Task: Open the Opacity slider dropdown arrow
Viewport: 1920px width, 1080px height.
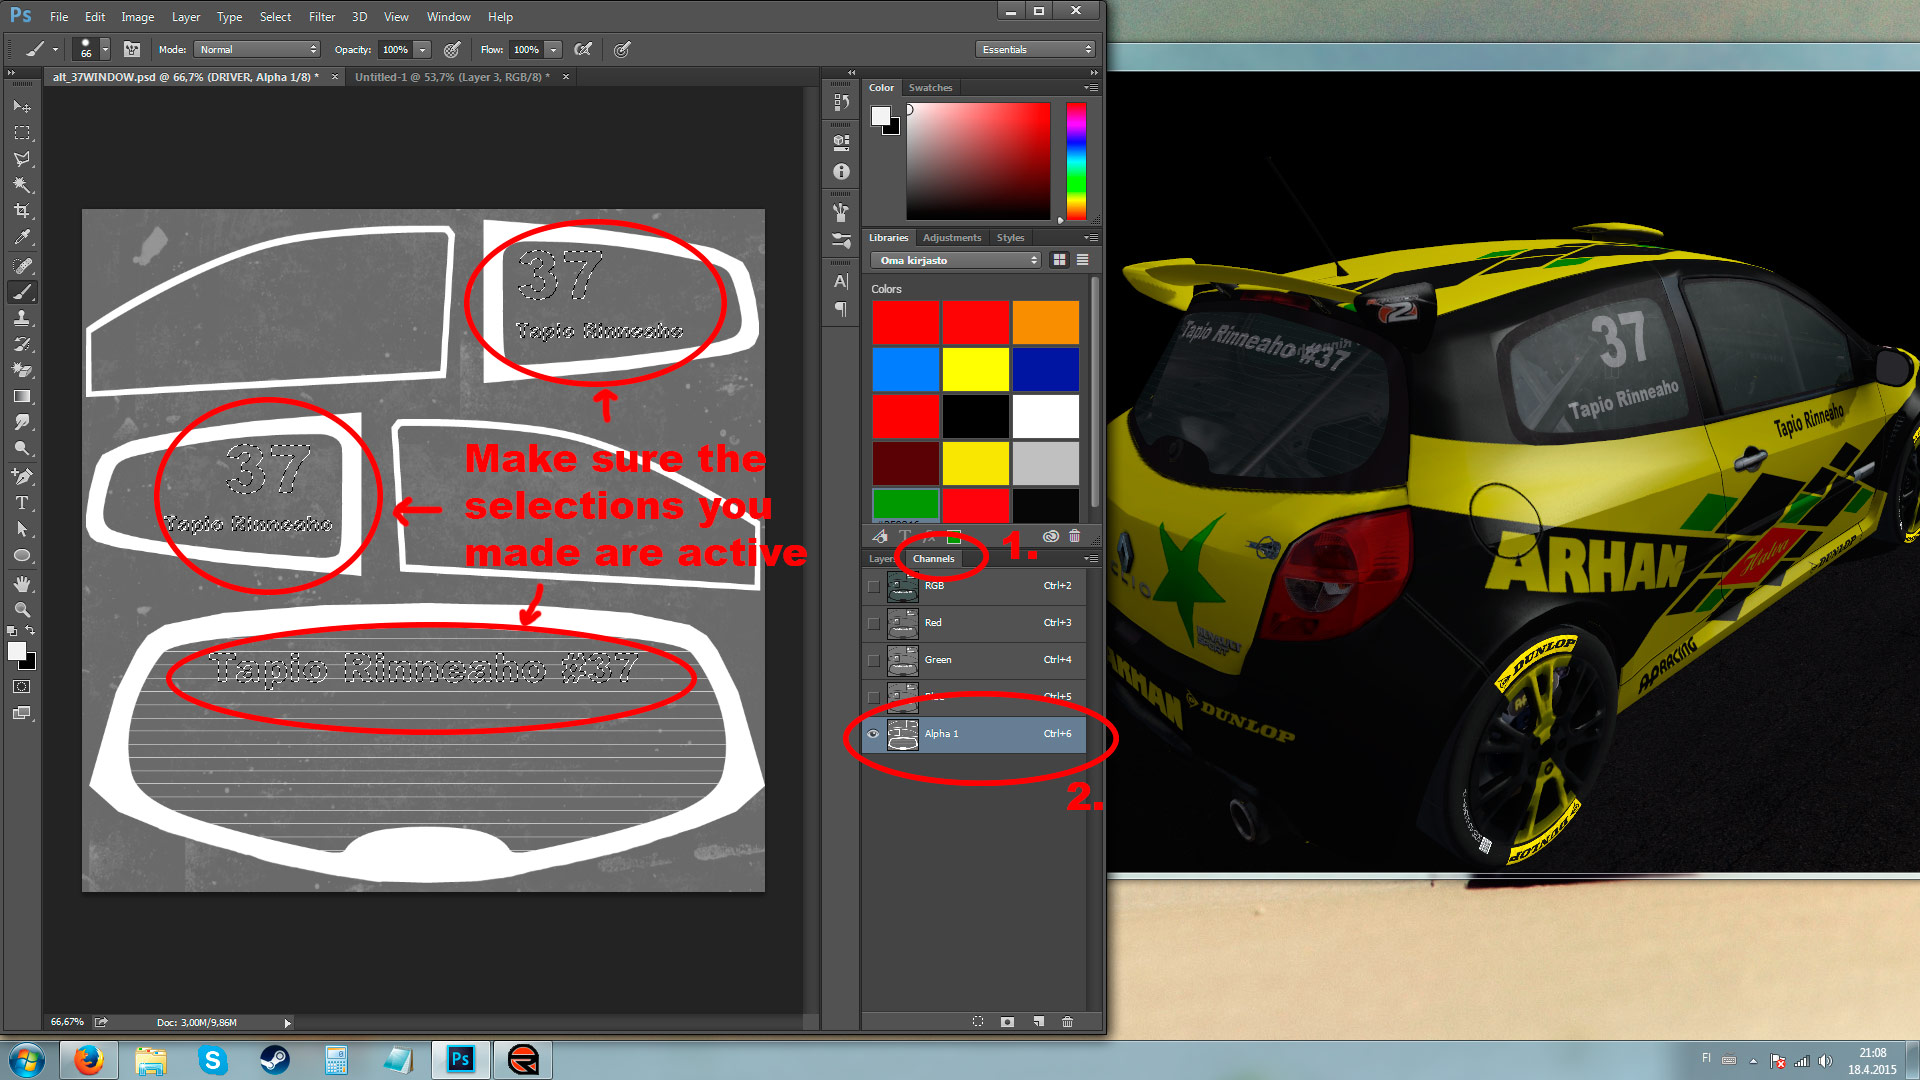Action: (x=423, y=49)
